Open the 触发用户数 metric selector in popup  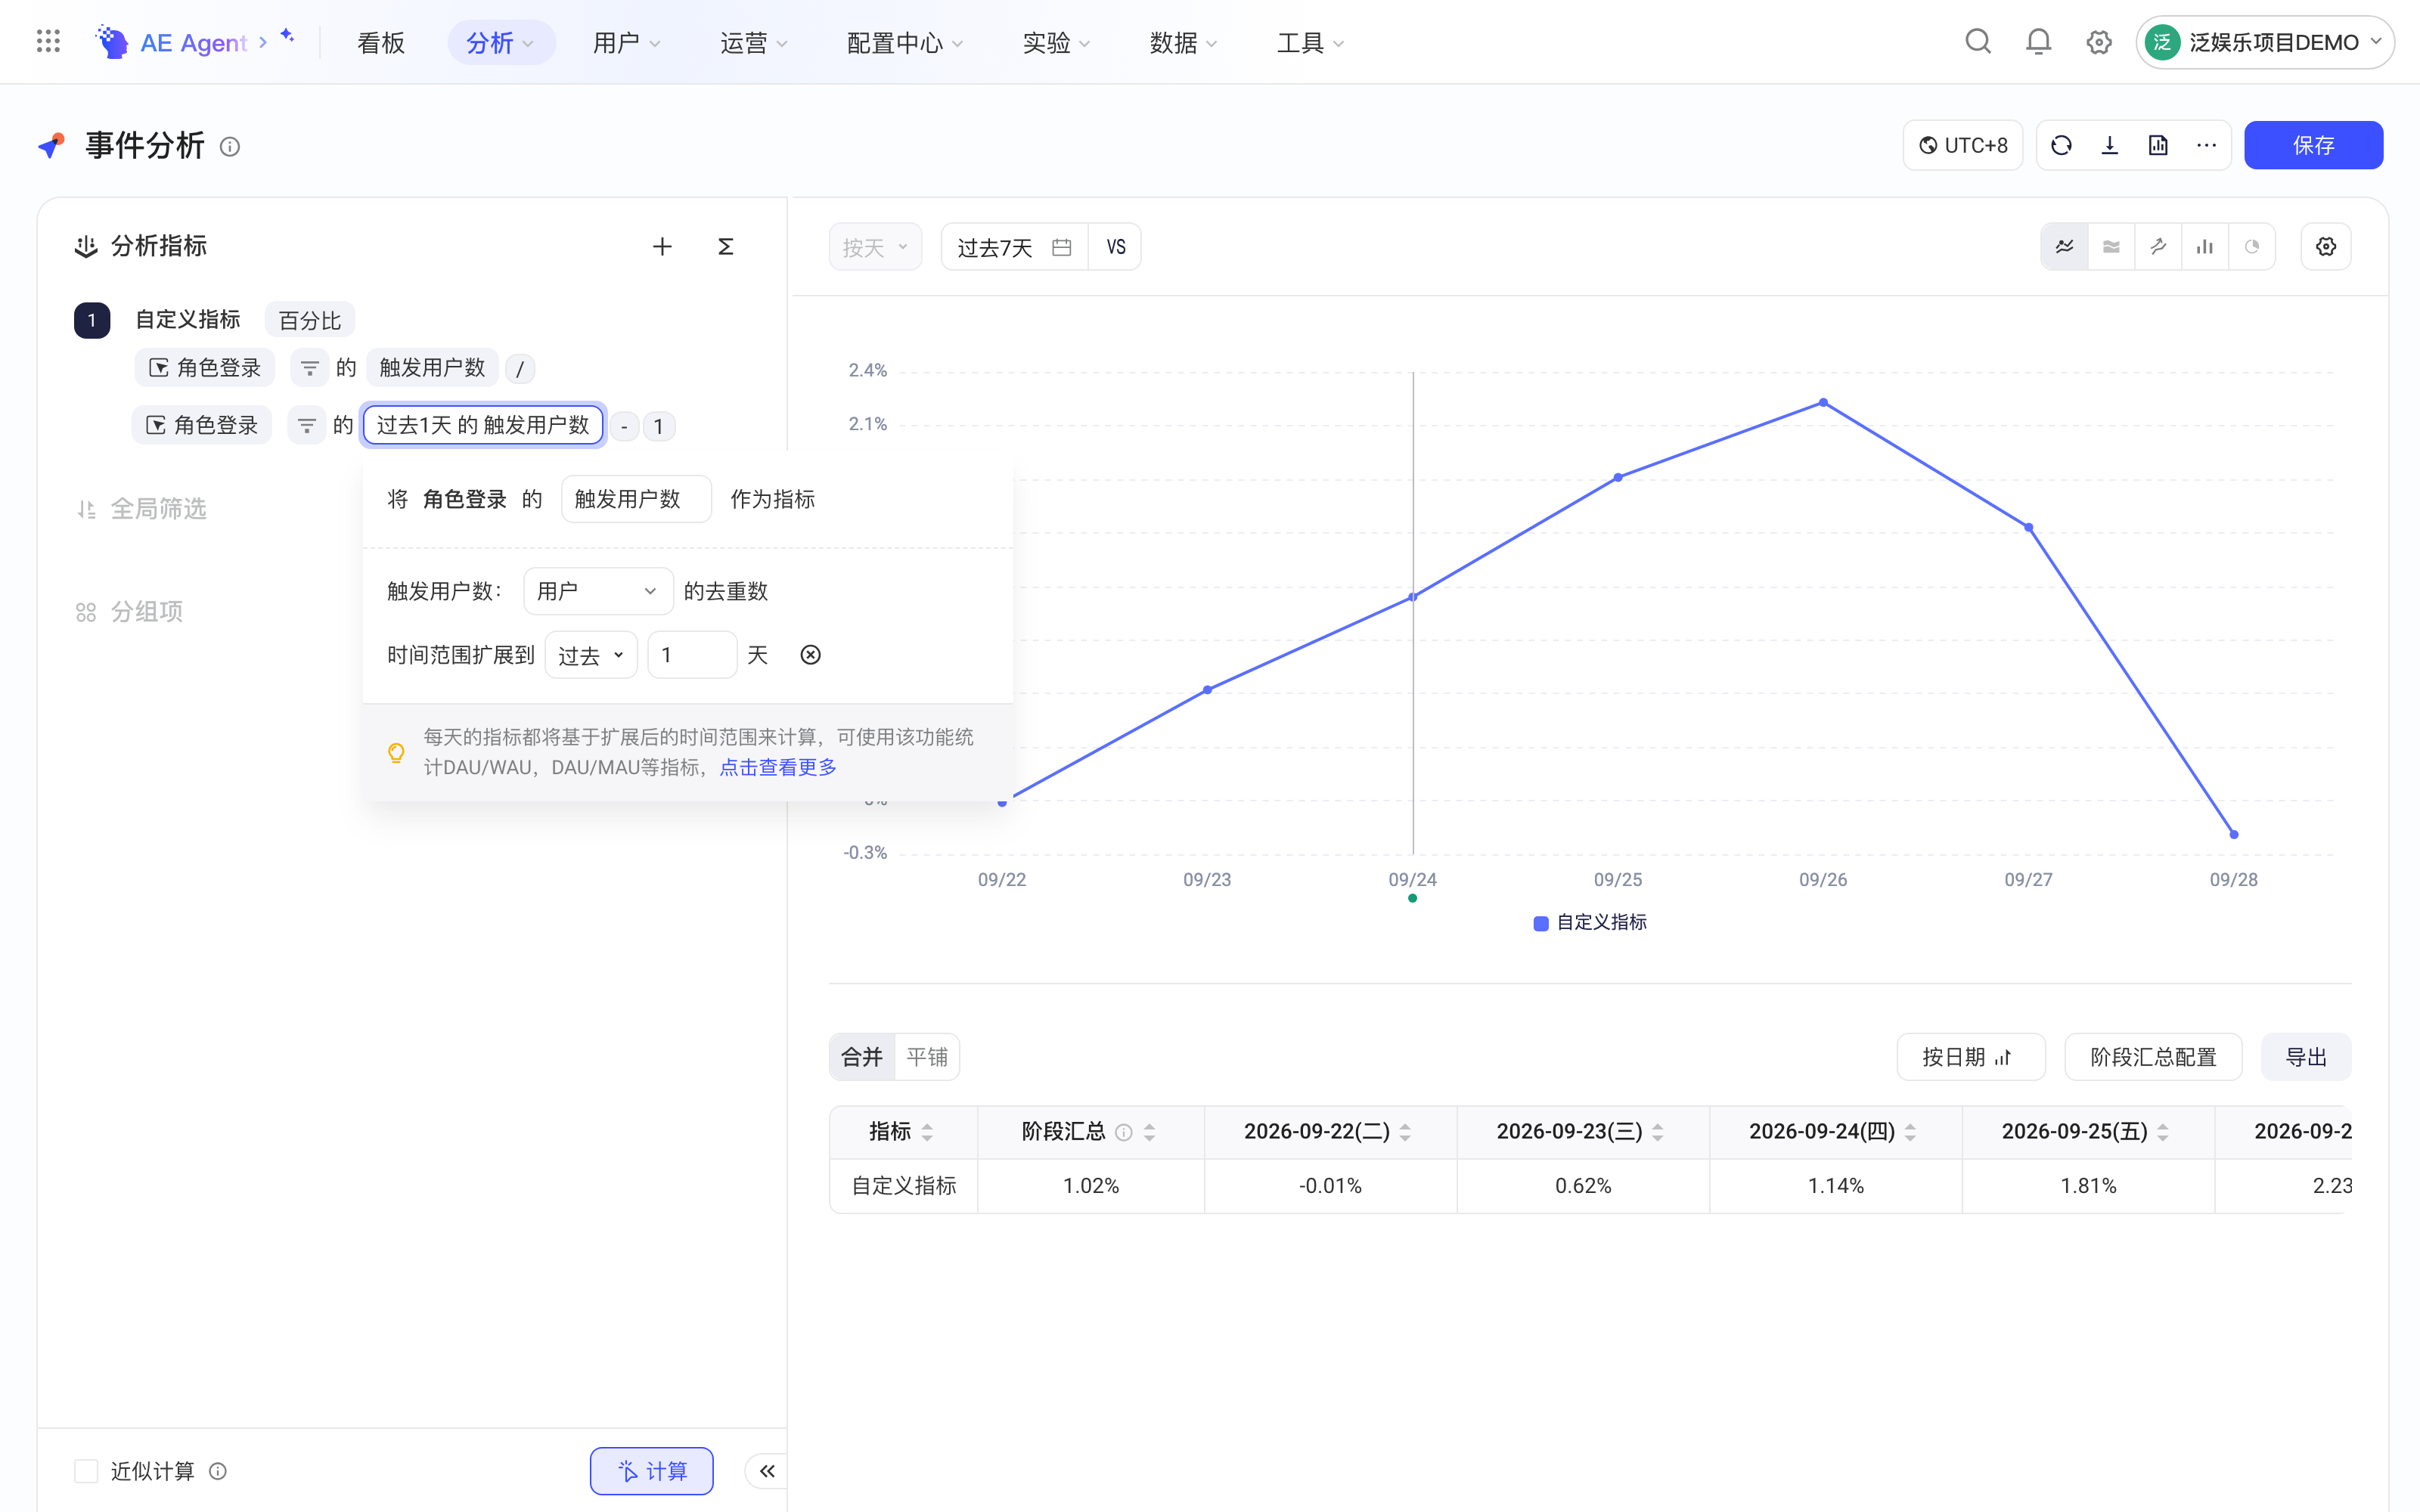pos(636,499)
